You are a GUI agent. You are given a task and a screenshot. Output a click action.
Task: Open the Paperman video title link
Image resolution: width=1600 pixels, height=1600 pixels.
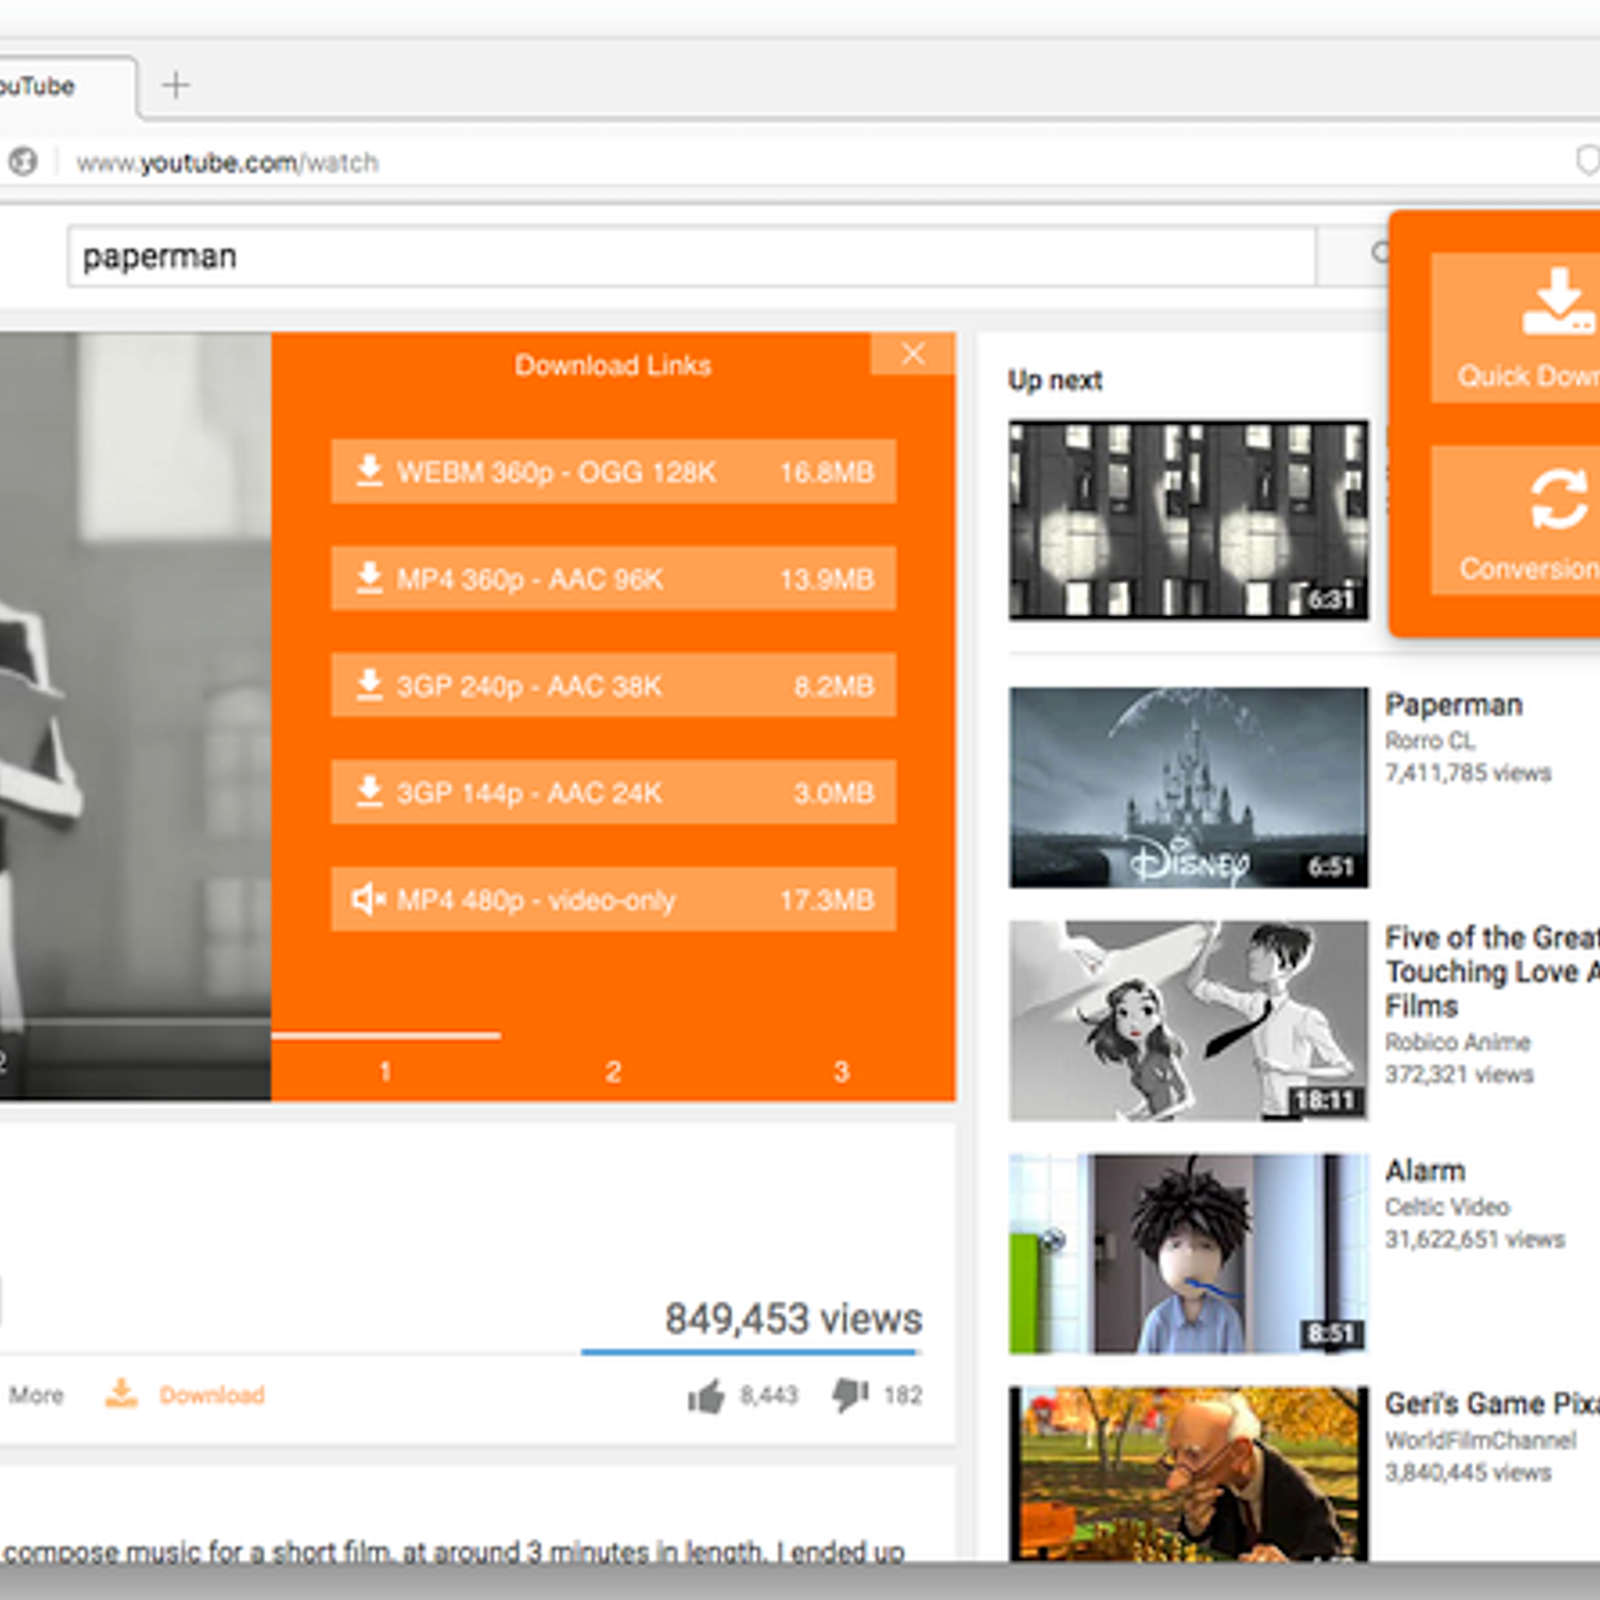point(1454,705)
